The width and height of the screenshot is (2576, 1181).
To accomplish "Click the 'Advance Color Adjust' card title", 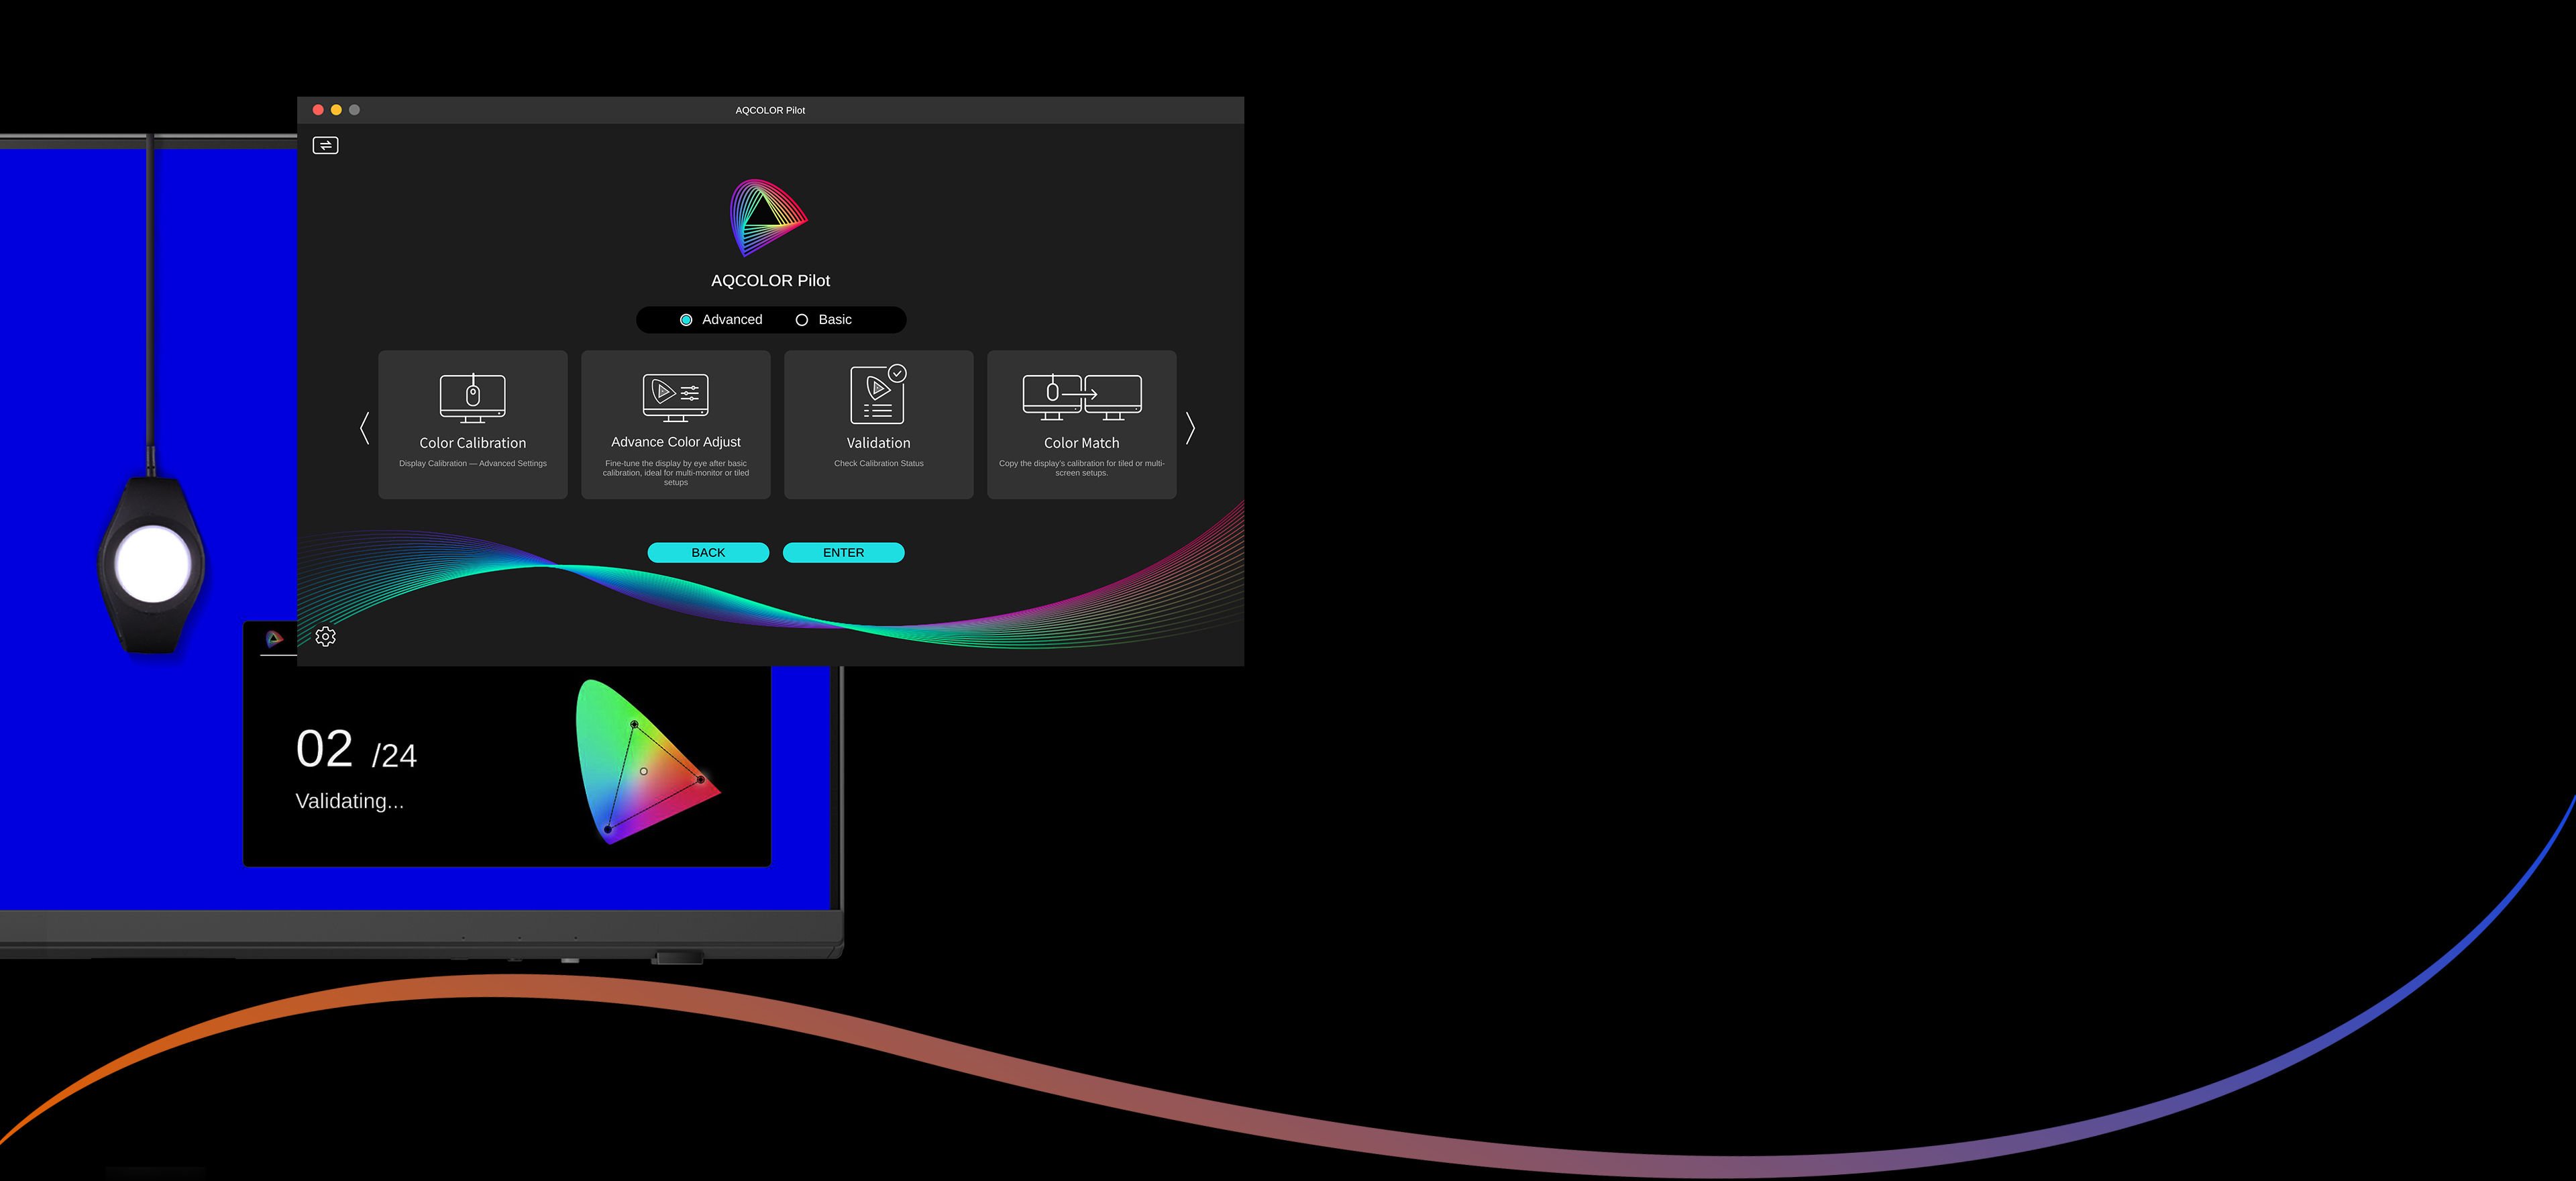I will (676, 442).
